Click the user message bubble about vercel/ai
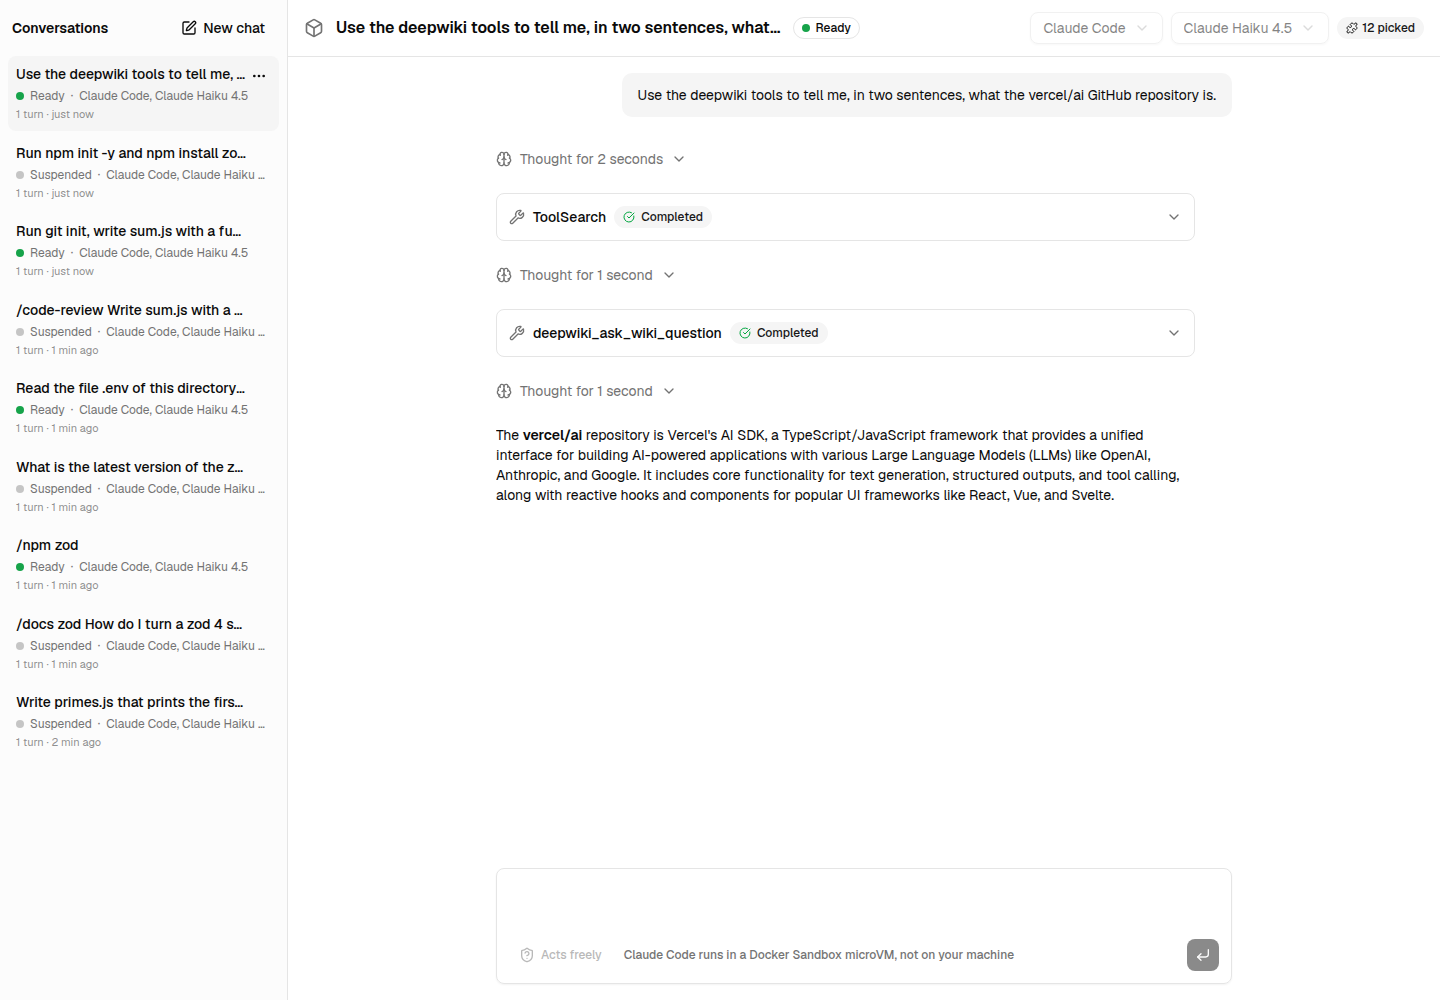Viewport: 1440px width, 1000px height. (927, 95)
